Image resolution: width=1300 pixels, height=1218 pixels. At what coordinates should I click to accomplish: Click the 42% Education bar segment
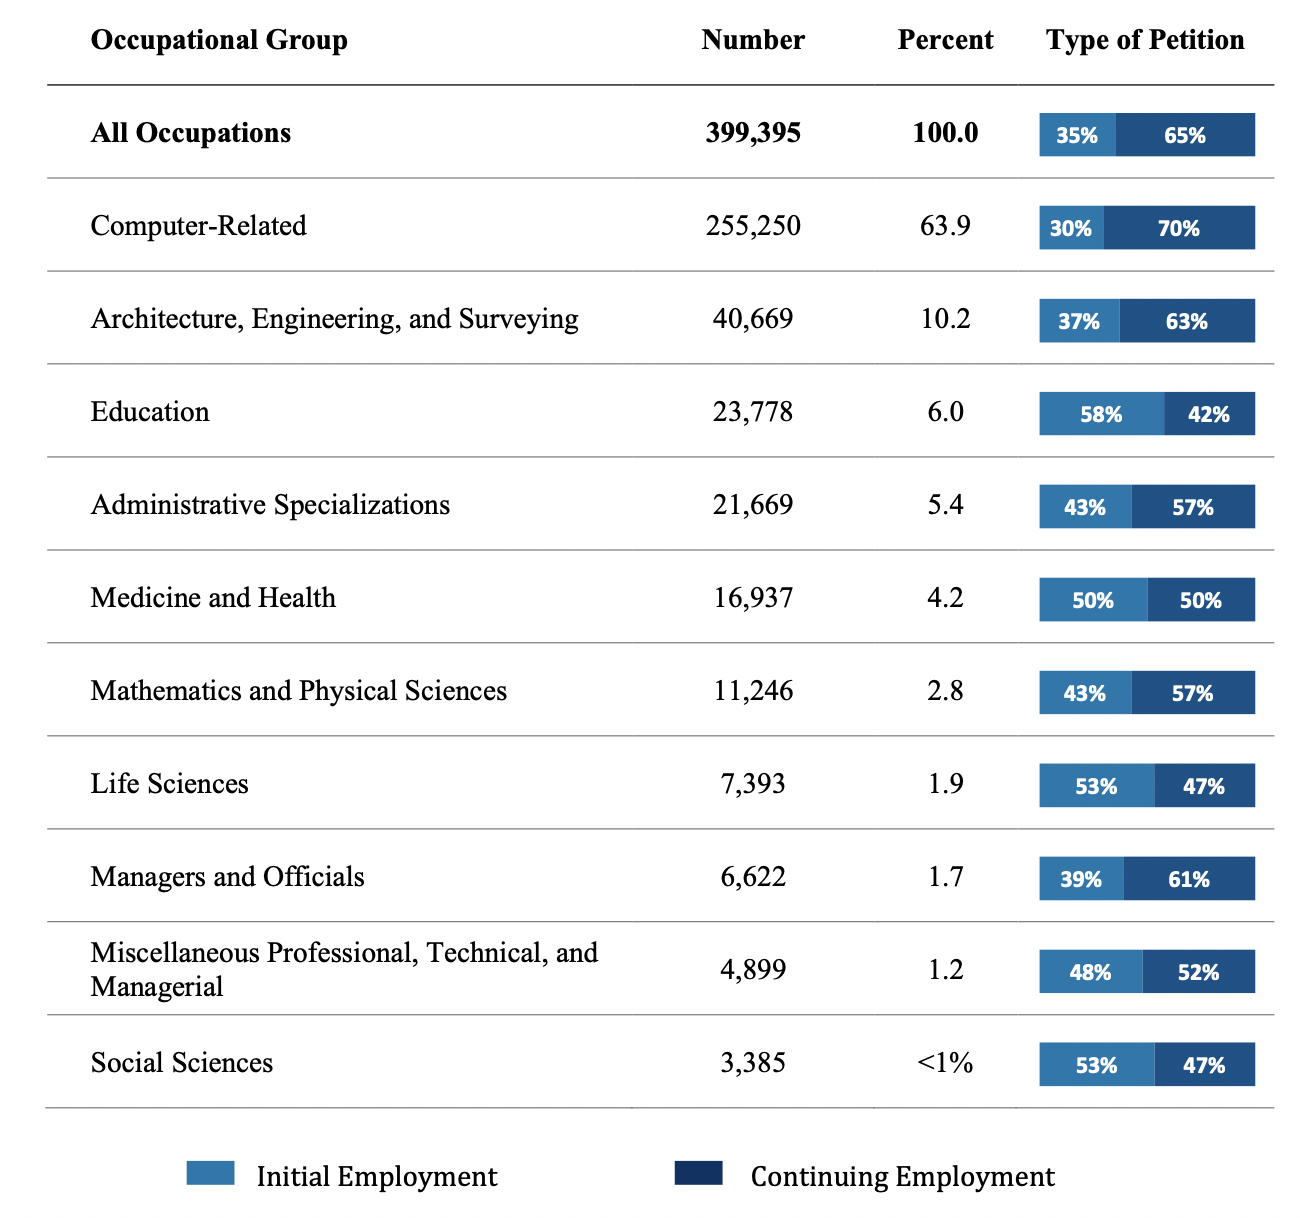[x=1209, y=414]
